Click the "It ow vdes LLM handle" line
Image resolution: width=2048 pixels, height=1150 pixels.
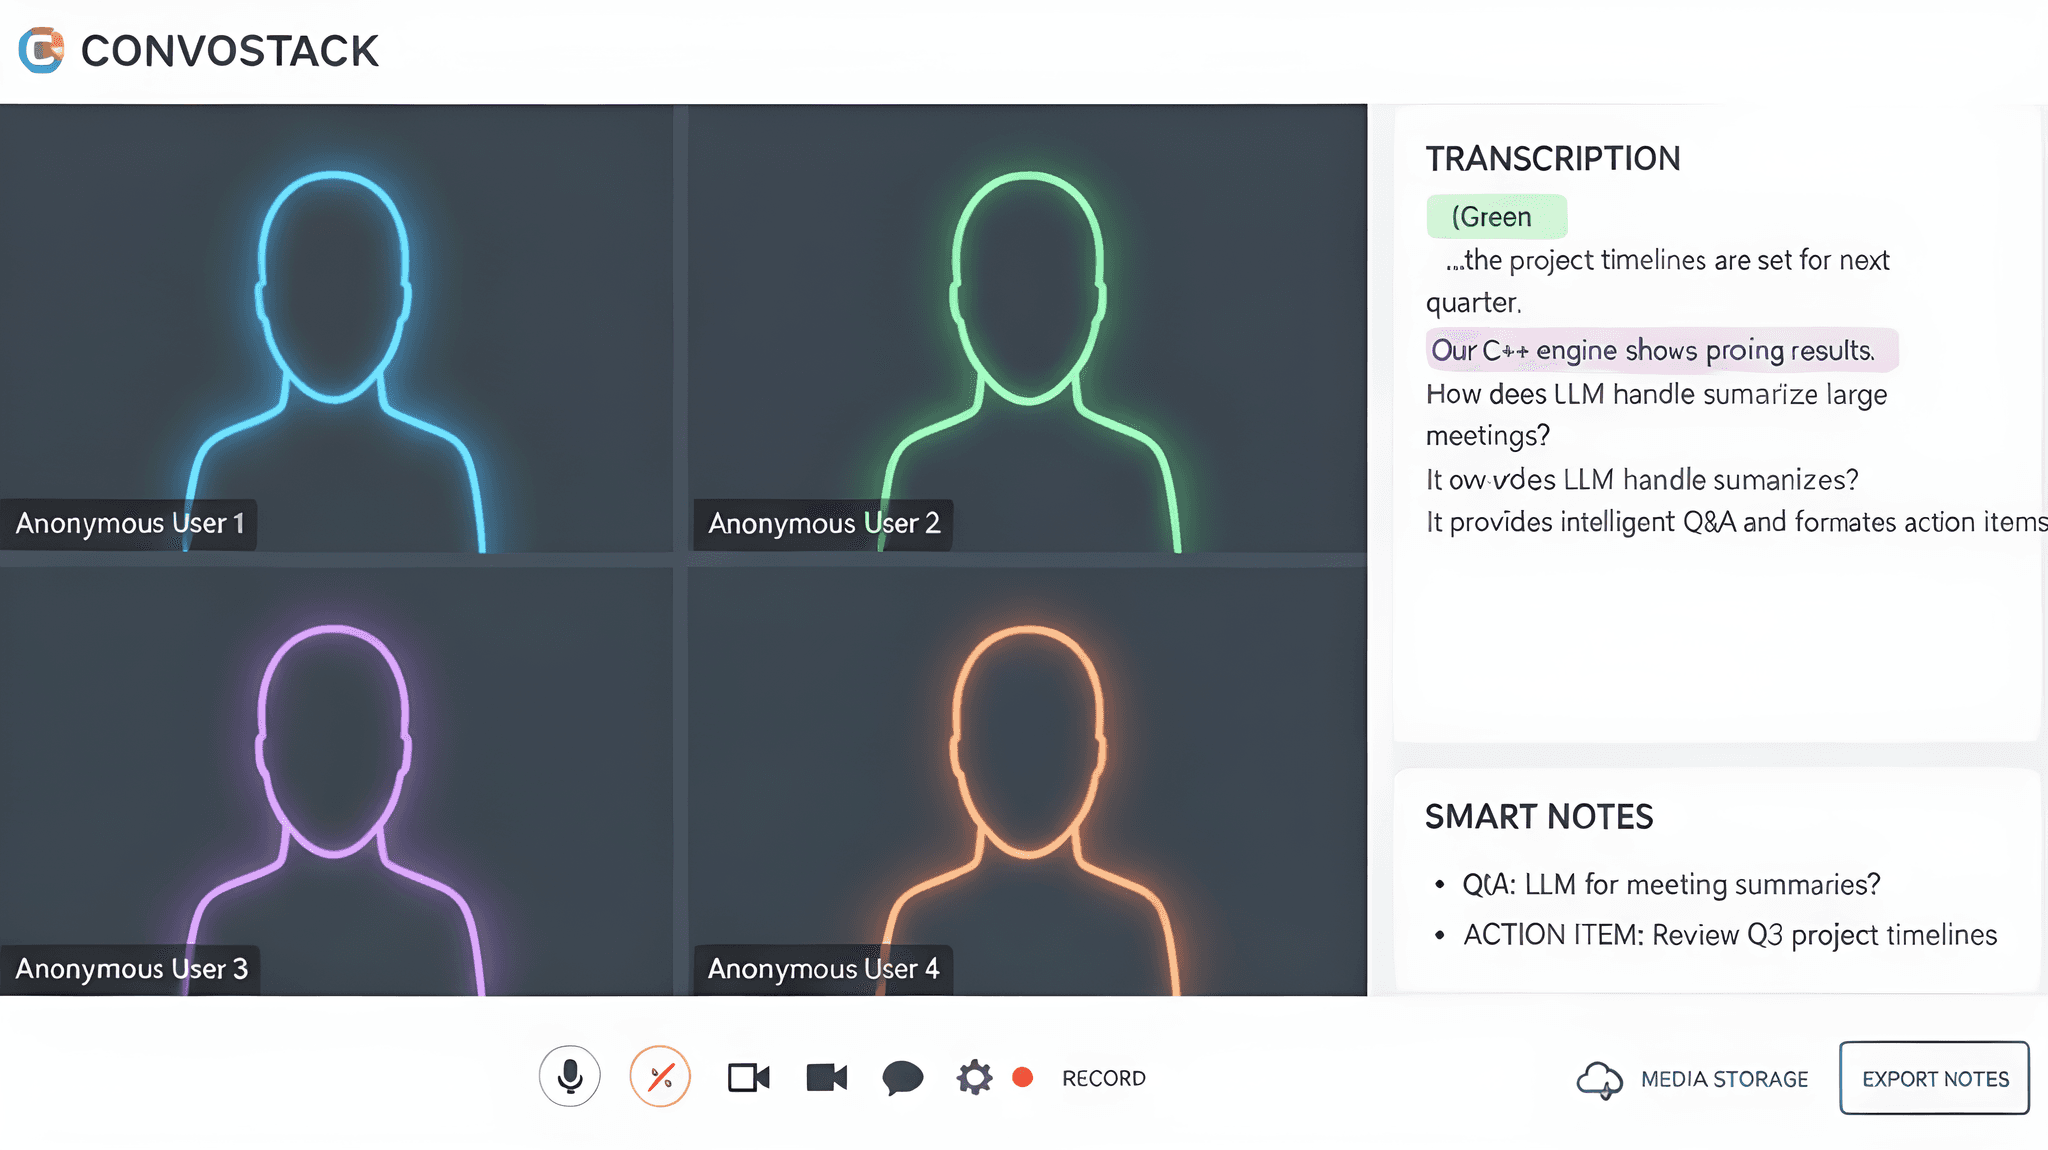click(1642, 480)
